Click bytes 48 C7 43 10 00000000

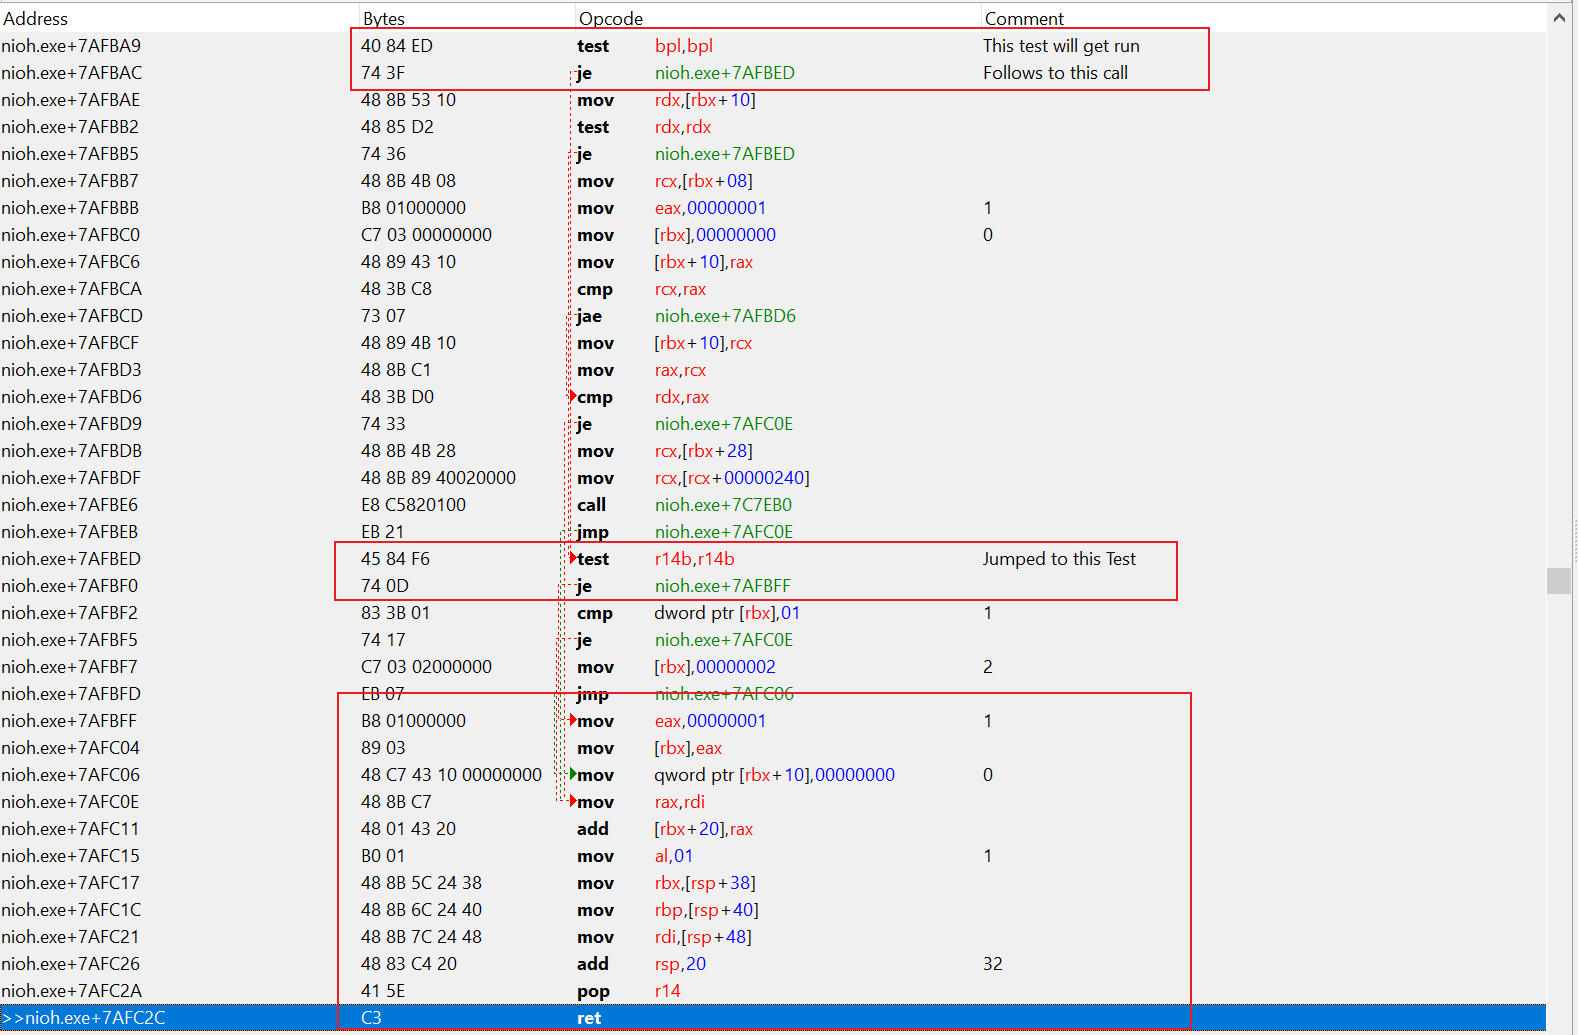[x=451, y=775]
